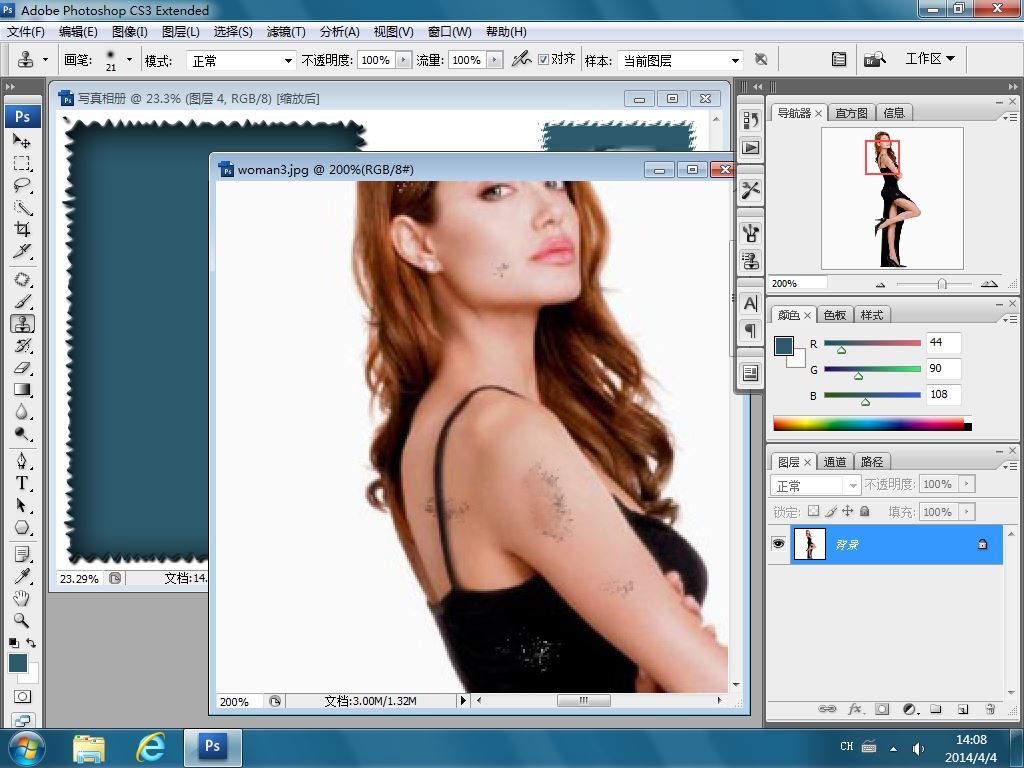
Task: Open the 工作区 workspace dropdown
Action: coord(930,59)
